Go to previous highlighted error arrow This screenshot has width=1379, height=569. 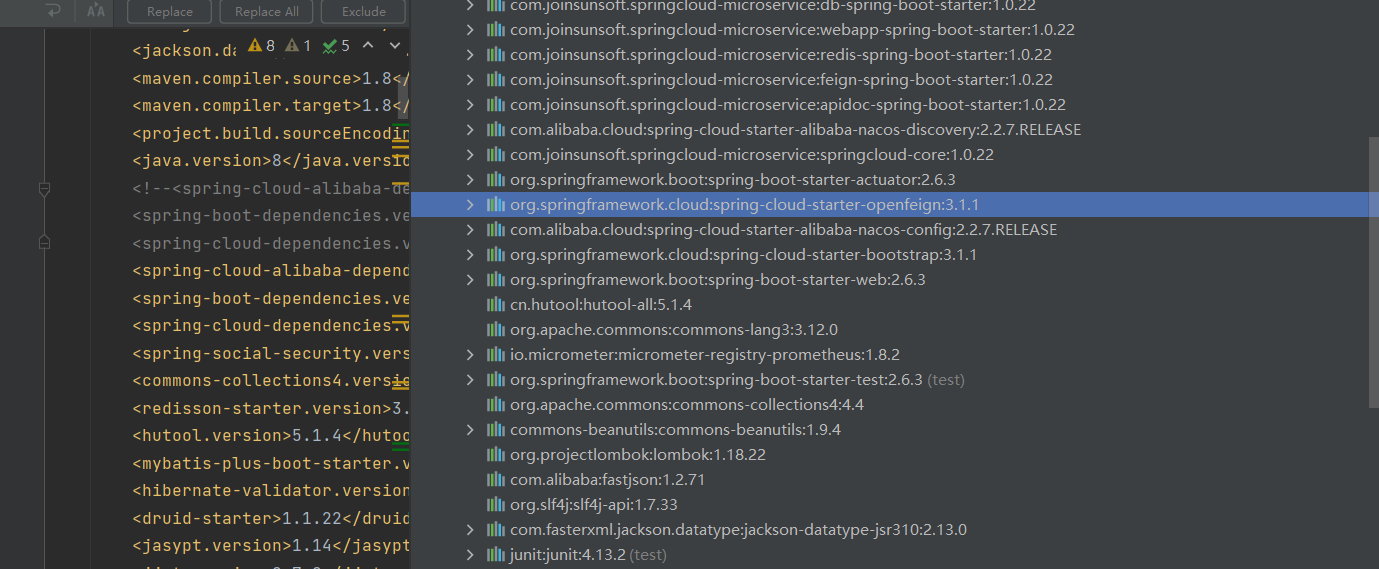click(x=368, y=46)
